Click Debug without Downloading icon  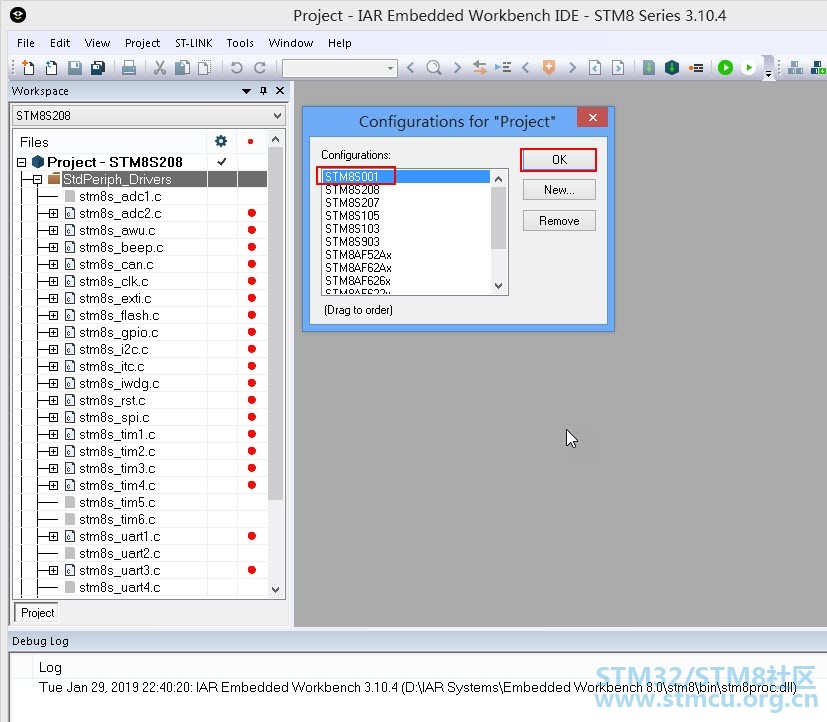[748, 68]
